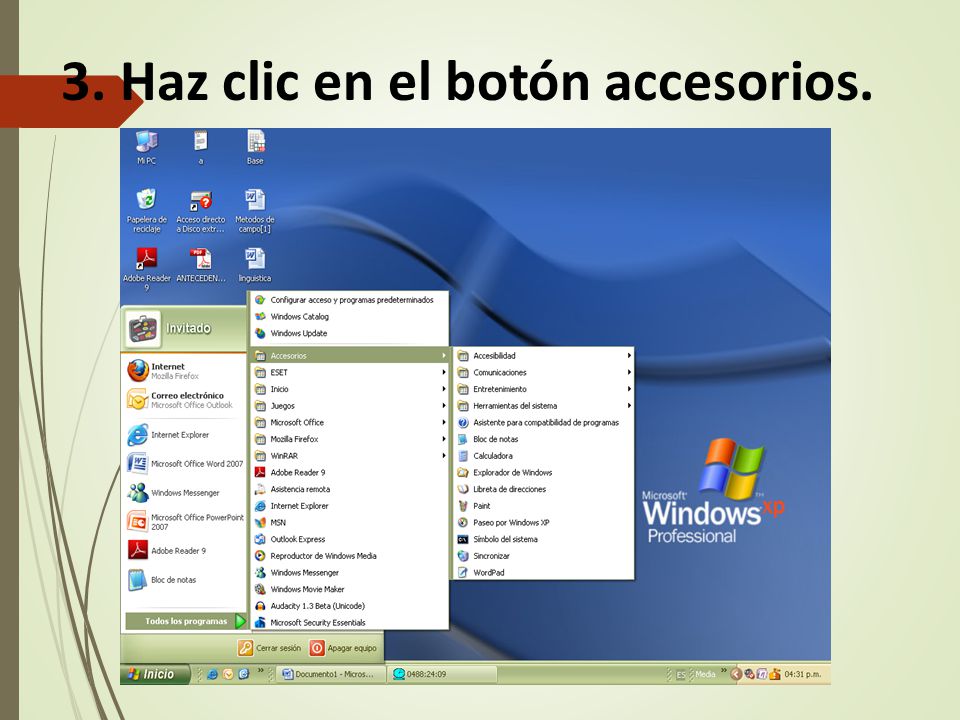Screen dimensions: 960x720
Task: Open Bloc de notas in Start menu left pane
Action: pos(185,580)
